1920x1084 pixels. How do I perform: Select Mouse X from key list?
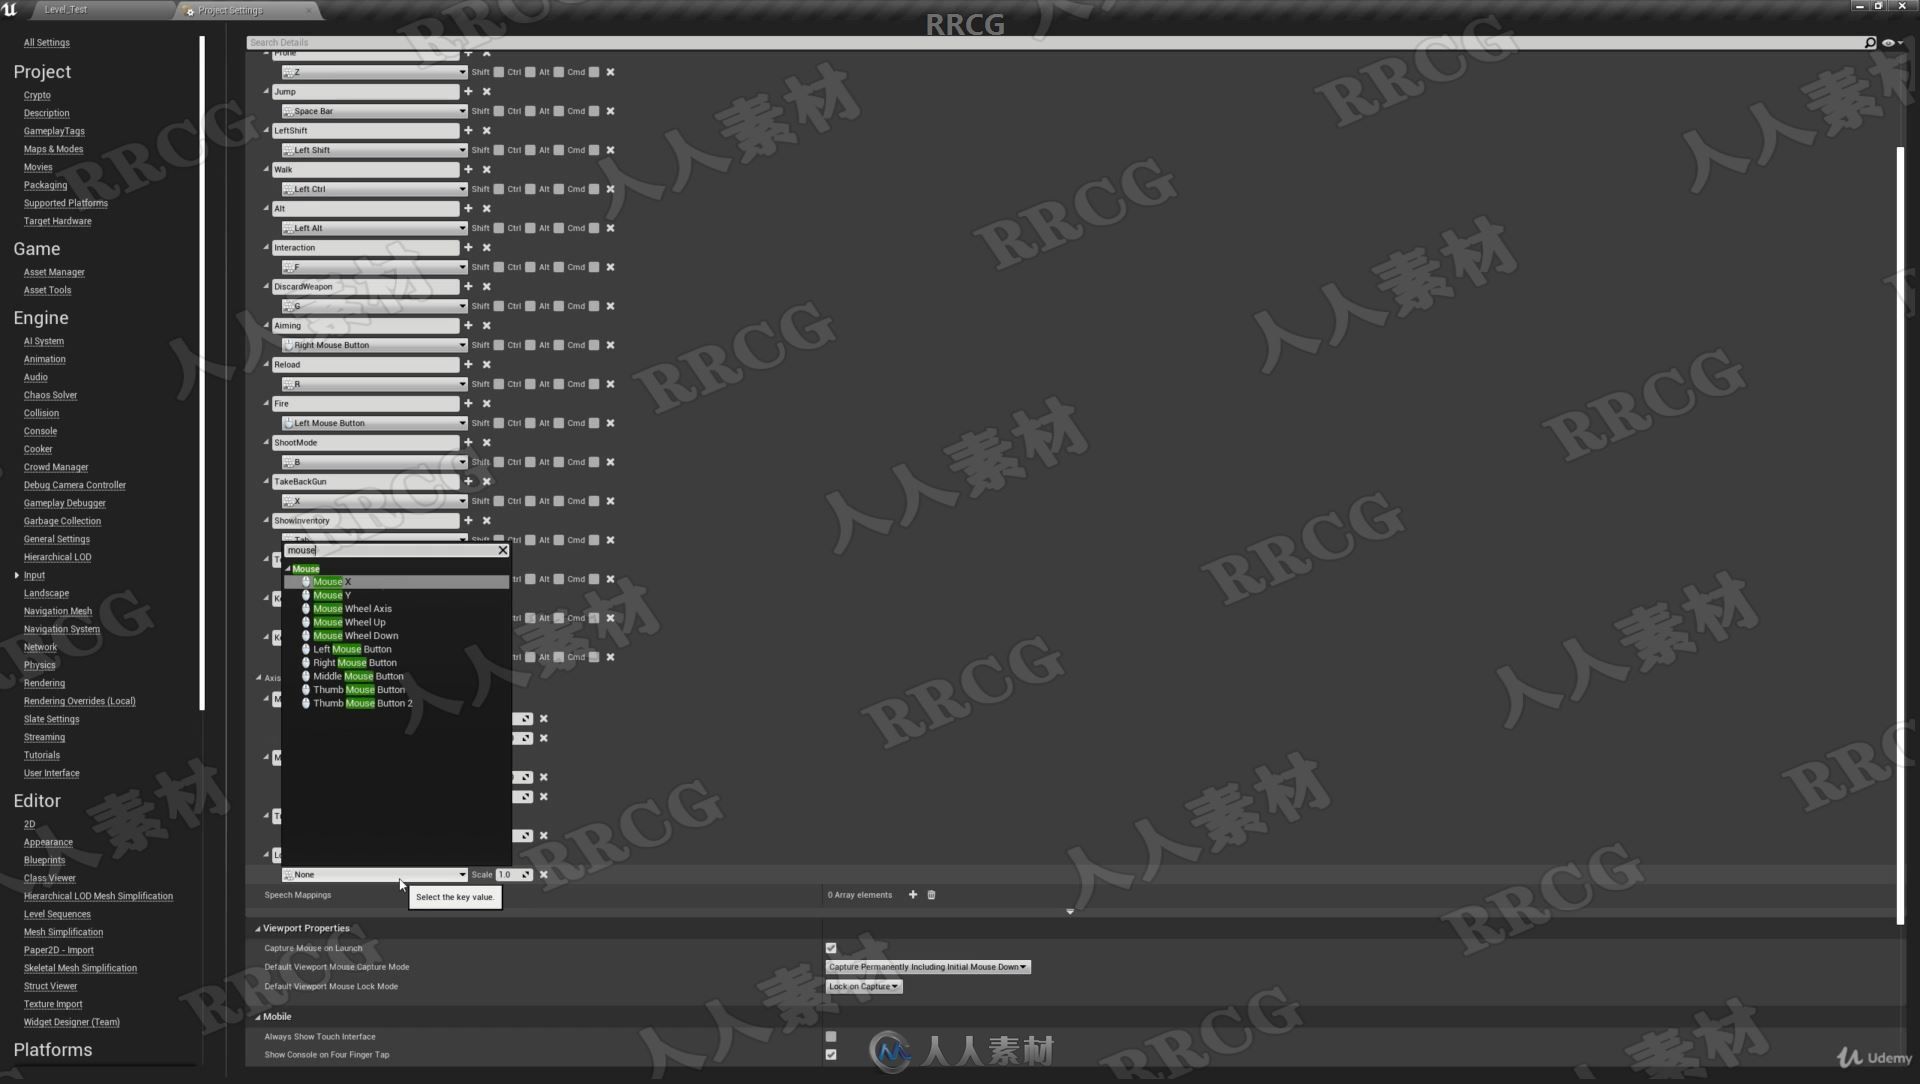[x=396, y=582]
